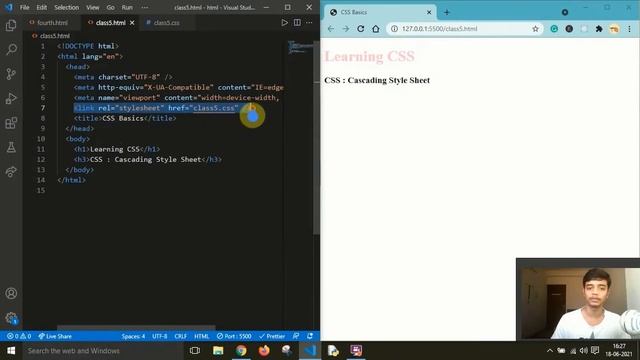640x360 pixels.
Task: Click the errors and warnings status item
Action: (x=19, y=336)
